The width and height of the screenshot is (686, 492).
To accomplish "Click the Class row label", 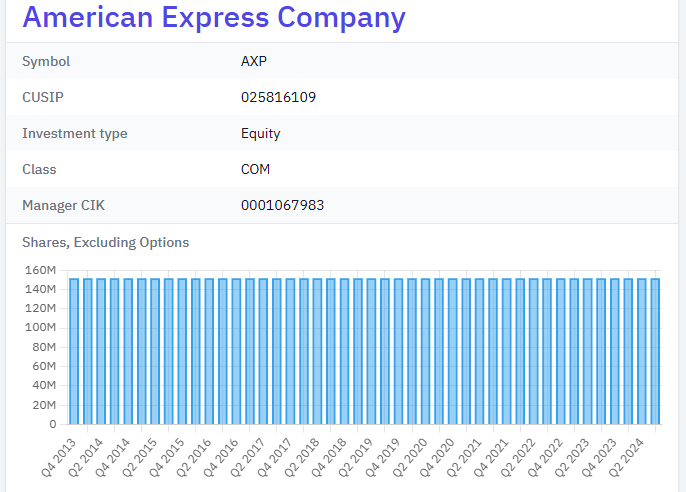I will tap(39, 169).
